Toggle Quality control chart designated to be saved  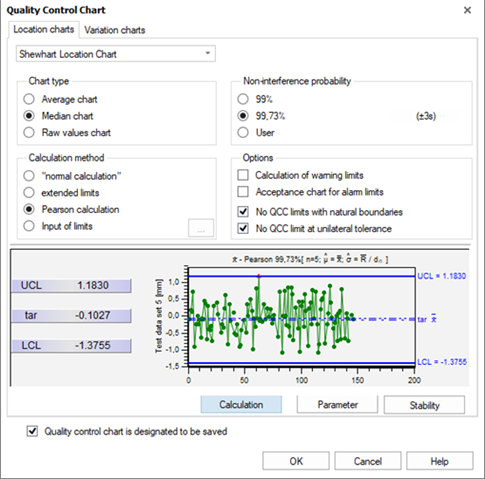click(x=32, y=431)
